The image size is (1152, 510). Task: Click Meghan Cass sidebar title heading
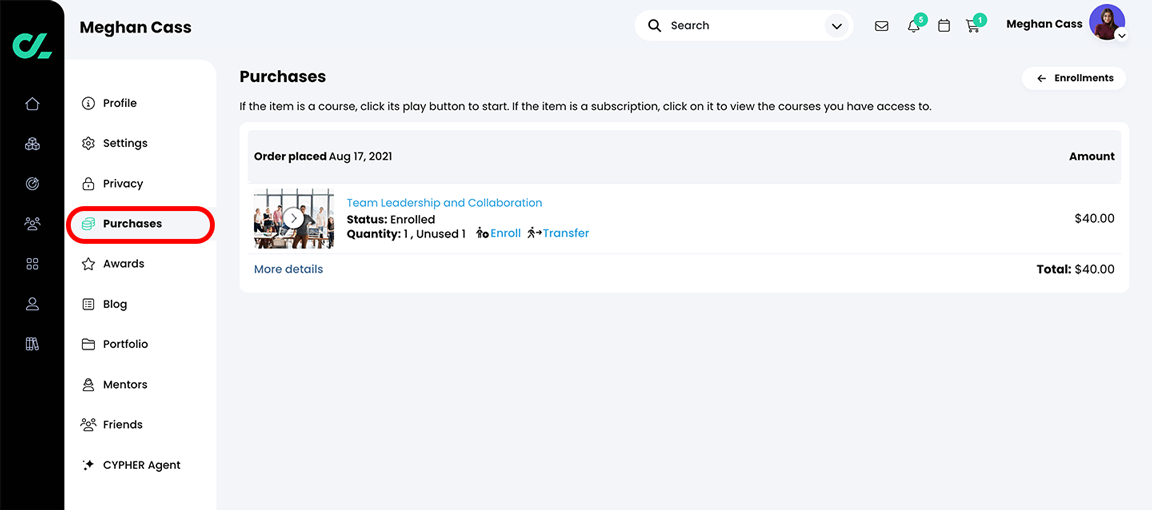pos(135,28)
